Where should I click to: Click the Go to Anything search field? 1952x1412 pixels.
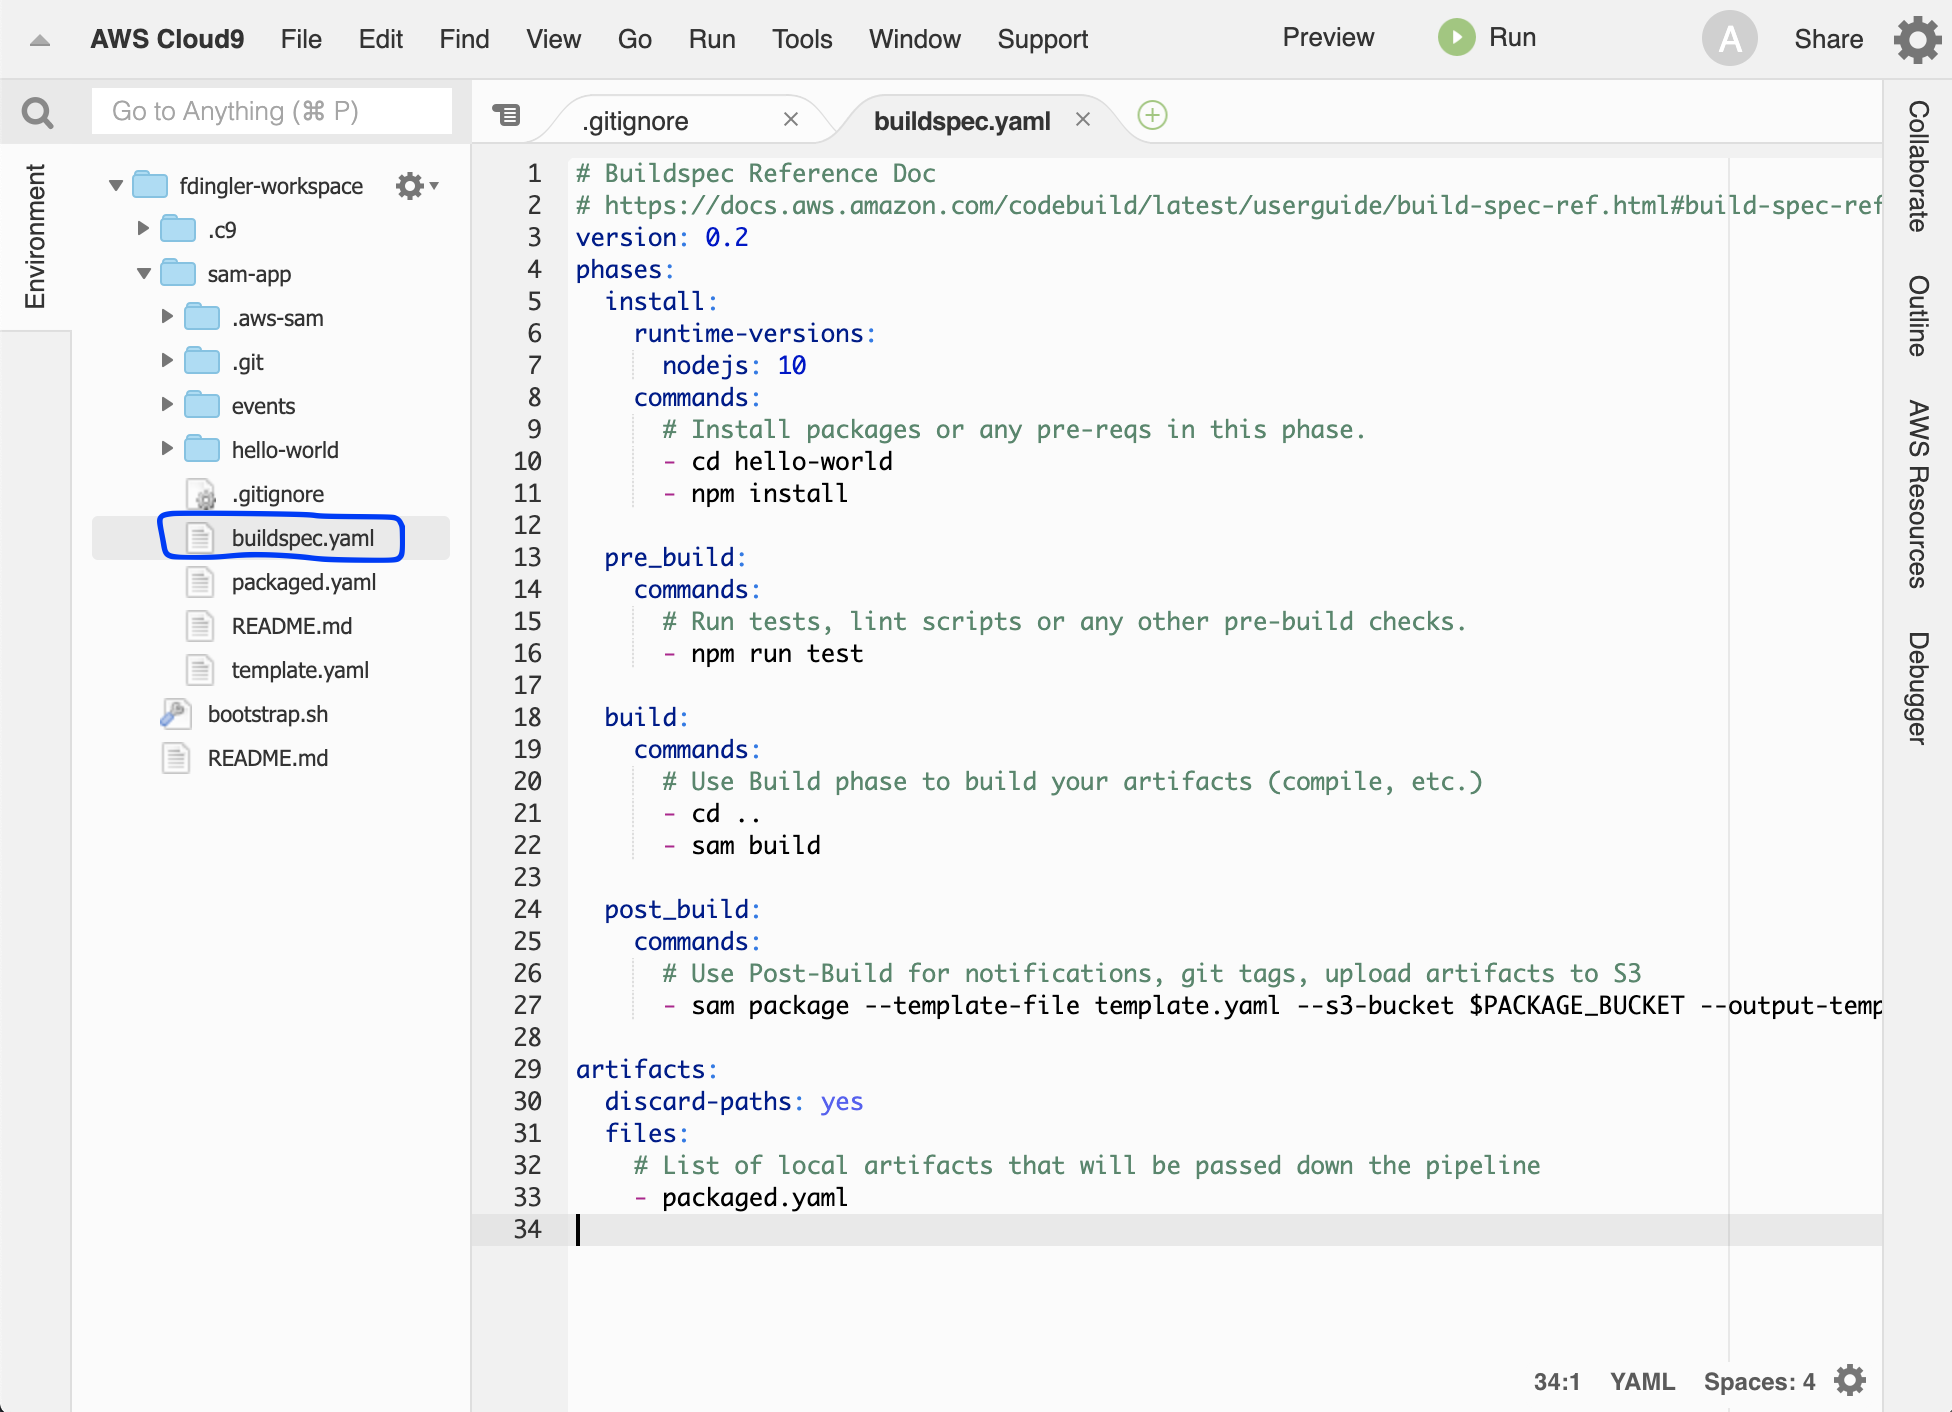[271, 111]
